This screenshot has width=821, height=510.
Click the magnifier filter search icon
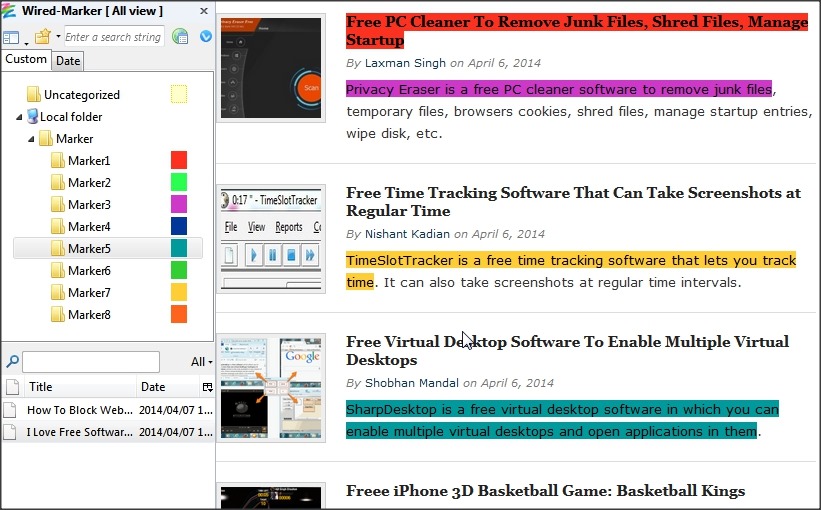[x=12, y=361]
